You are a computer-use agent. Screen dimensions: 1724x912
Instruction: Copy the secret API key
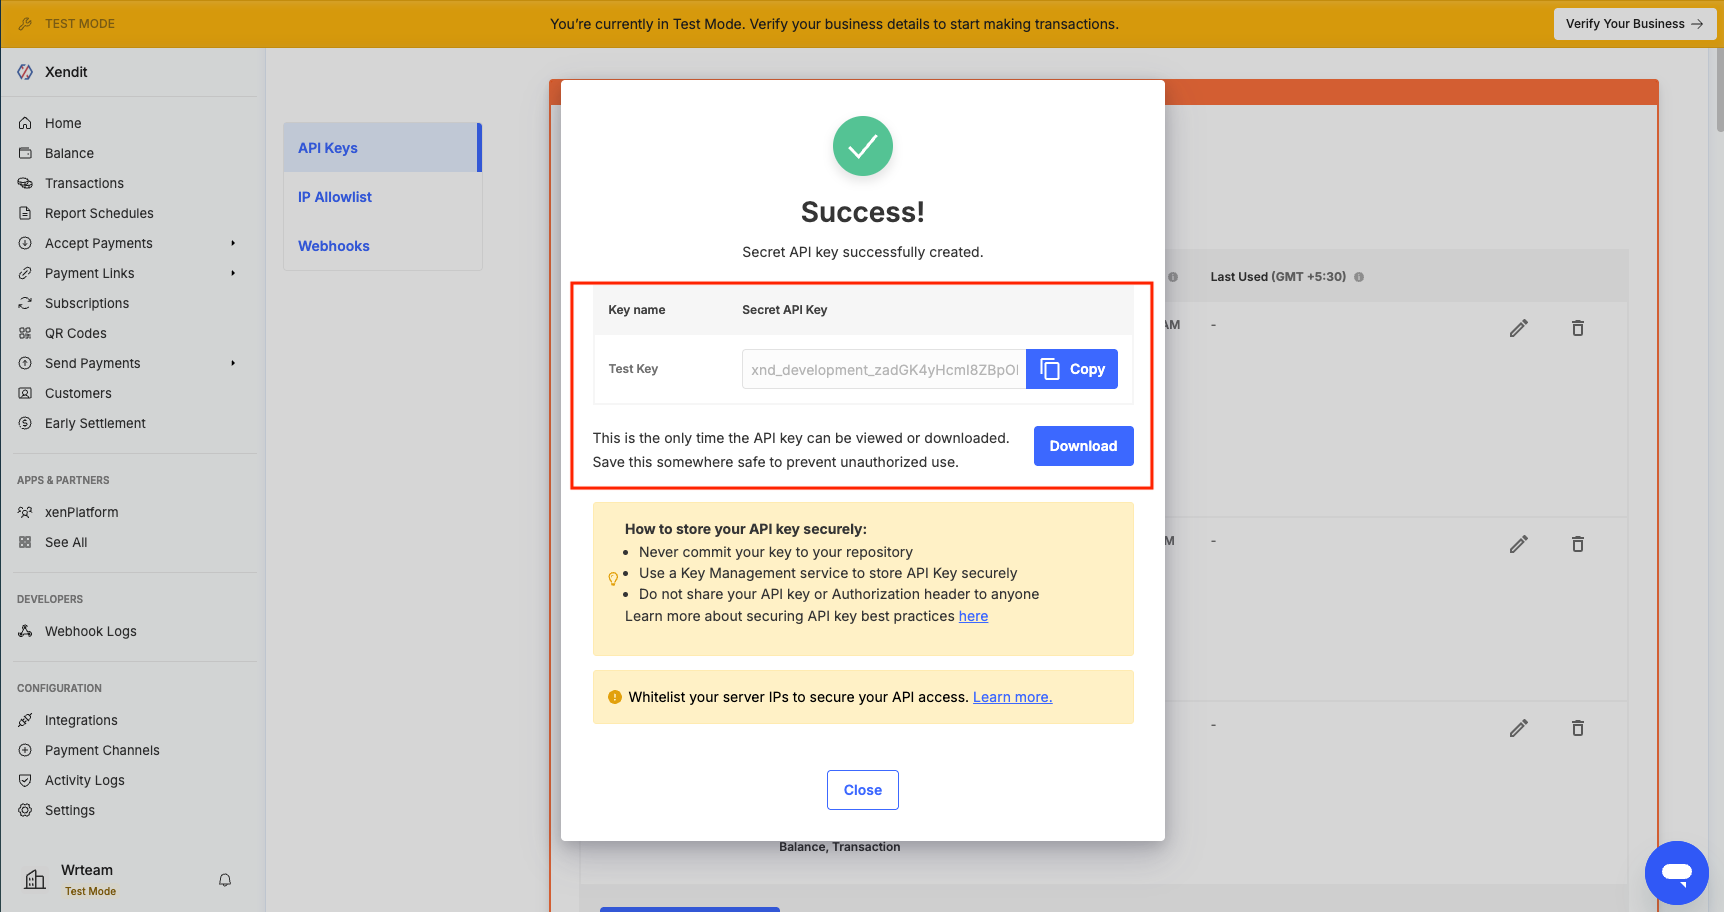tap(1072, 369)
